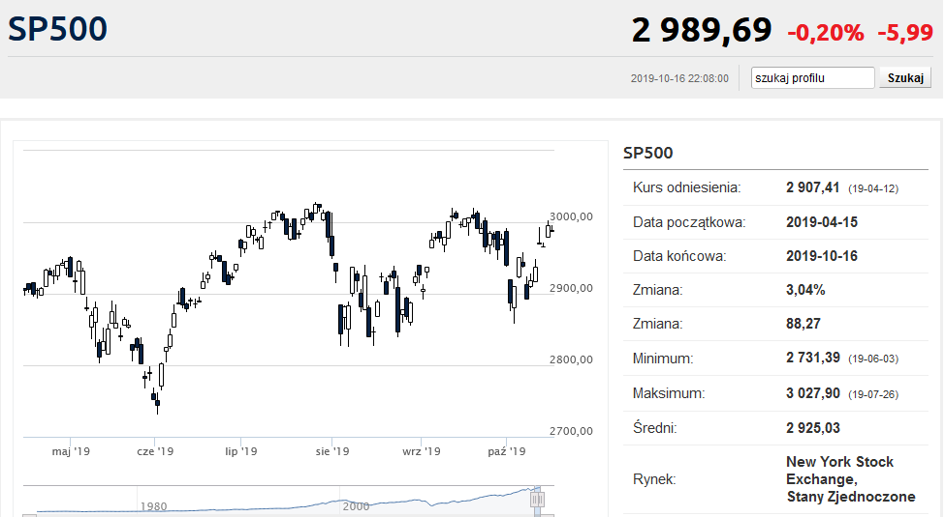Select the Data końcowa value 2019-10-16

coord(822,256)
